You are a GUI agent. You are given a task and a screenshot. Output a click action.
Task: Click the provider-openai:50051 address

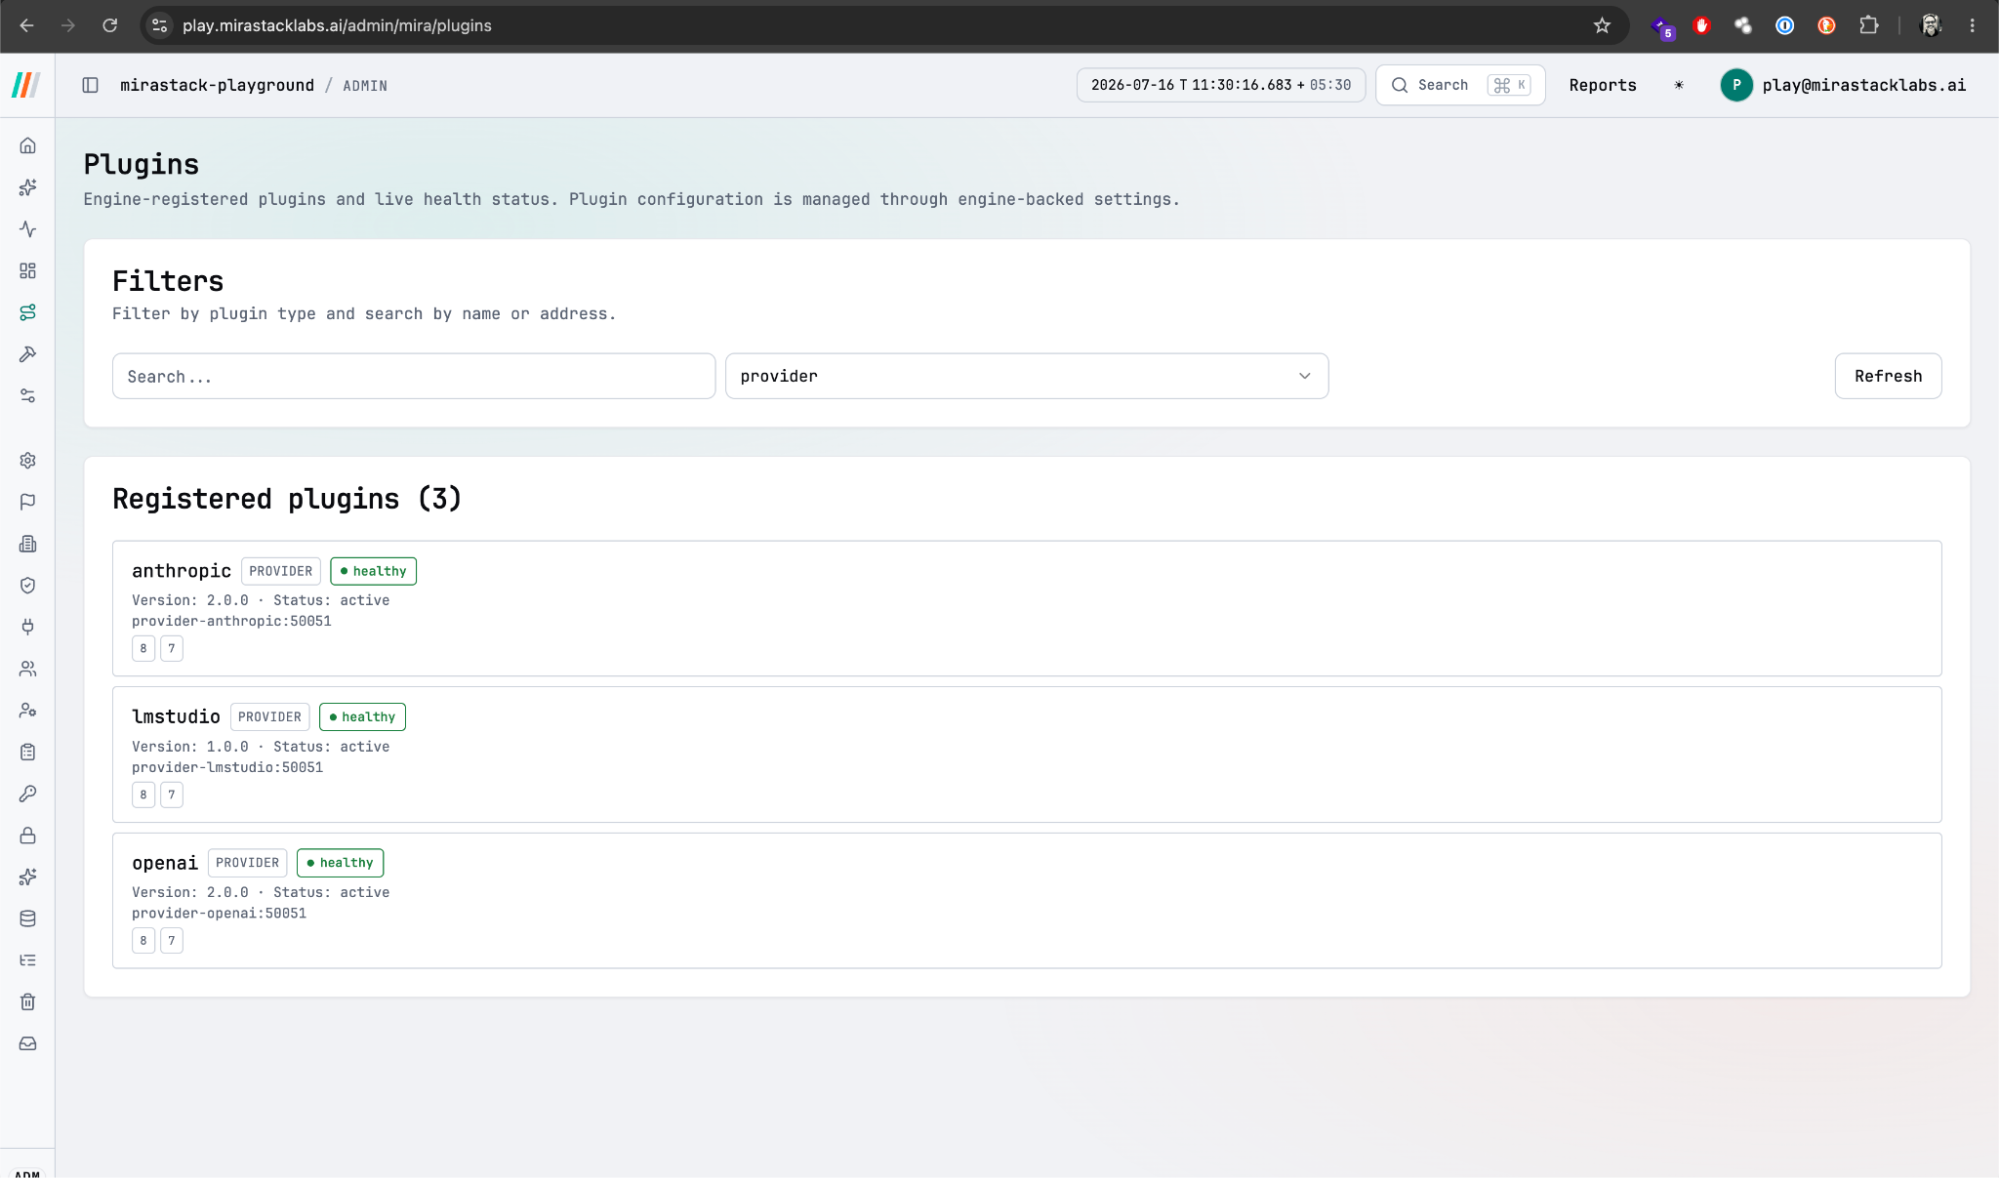pos(219,914)
